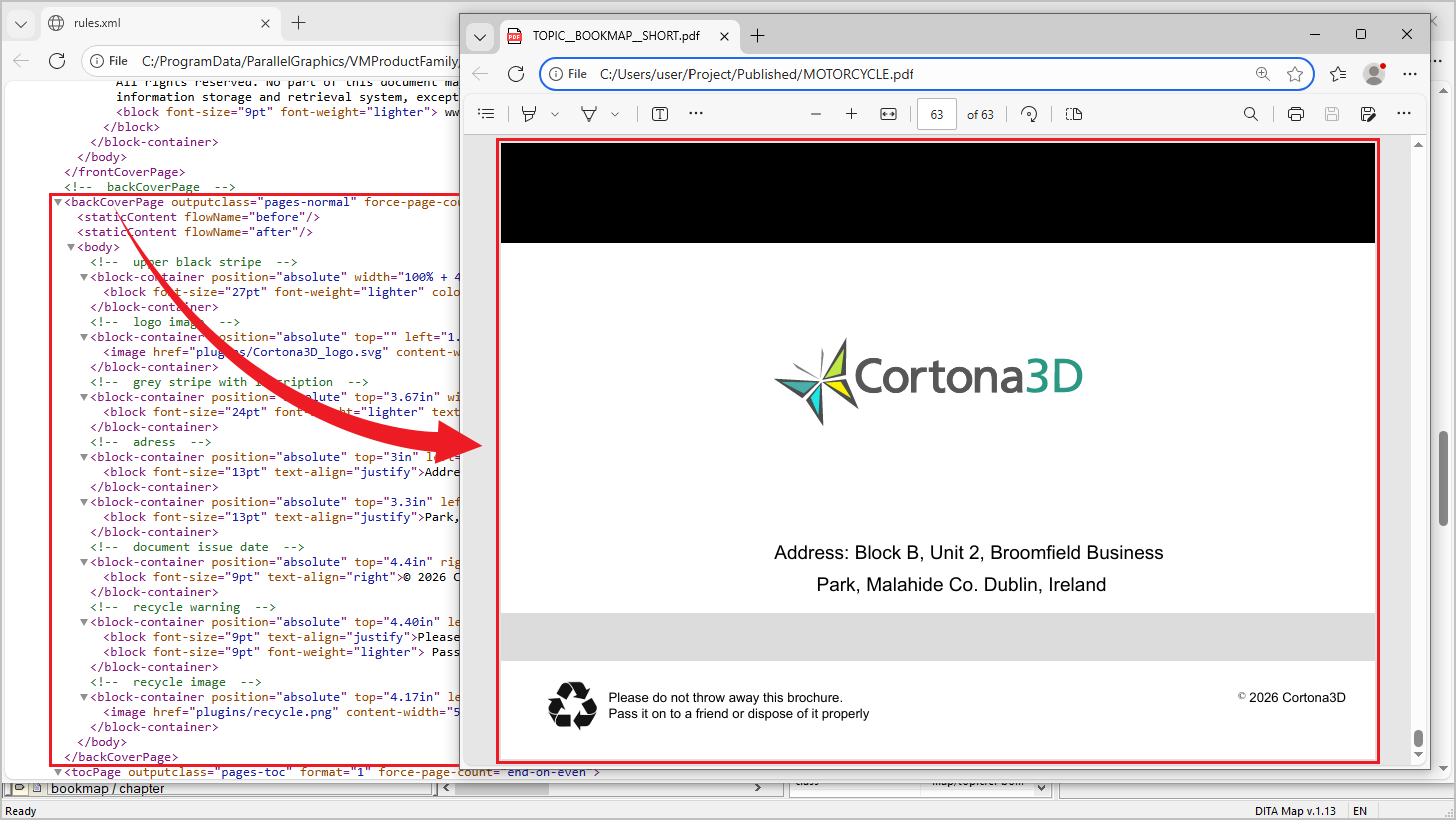Click the Rotate page icon in PDF toolbar
Screen dimensions: 1456x820
pos(1029,114)
